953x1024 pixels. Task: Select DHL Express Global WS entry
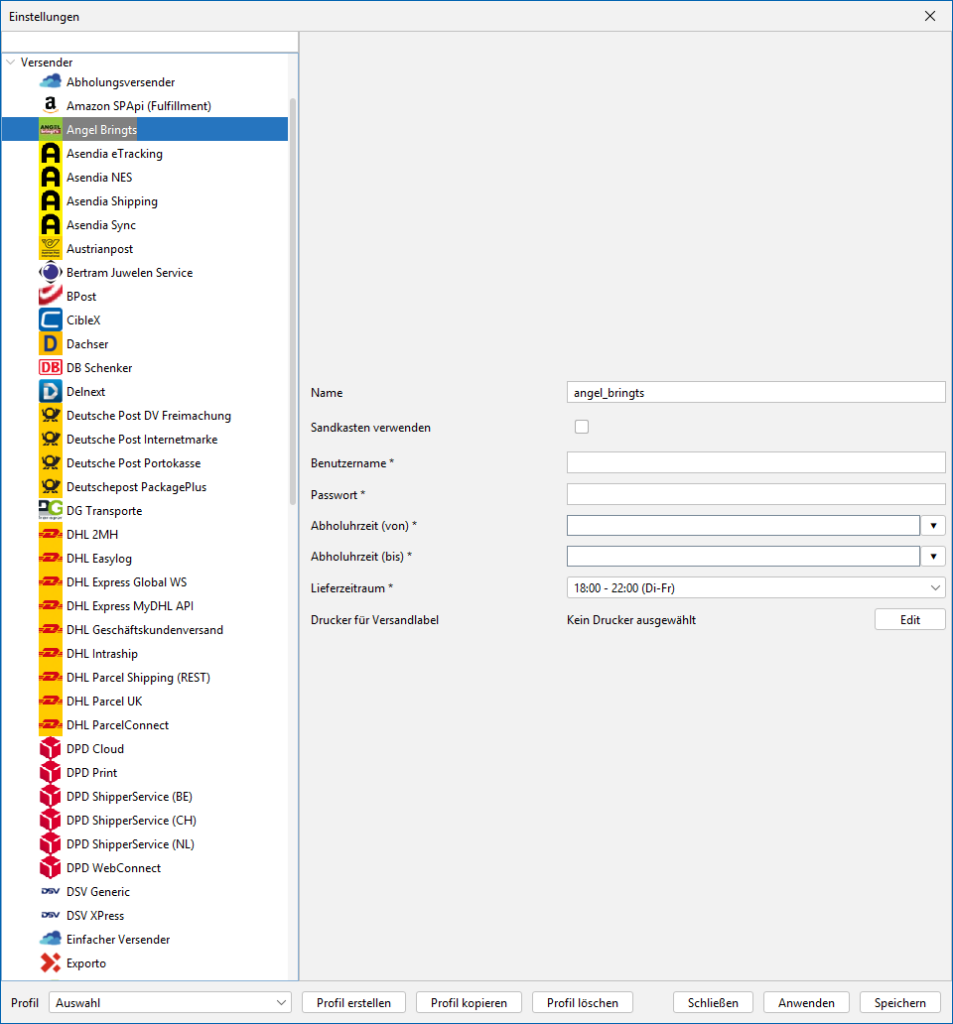click(x=126, y=582)
